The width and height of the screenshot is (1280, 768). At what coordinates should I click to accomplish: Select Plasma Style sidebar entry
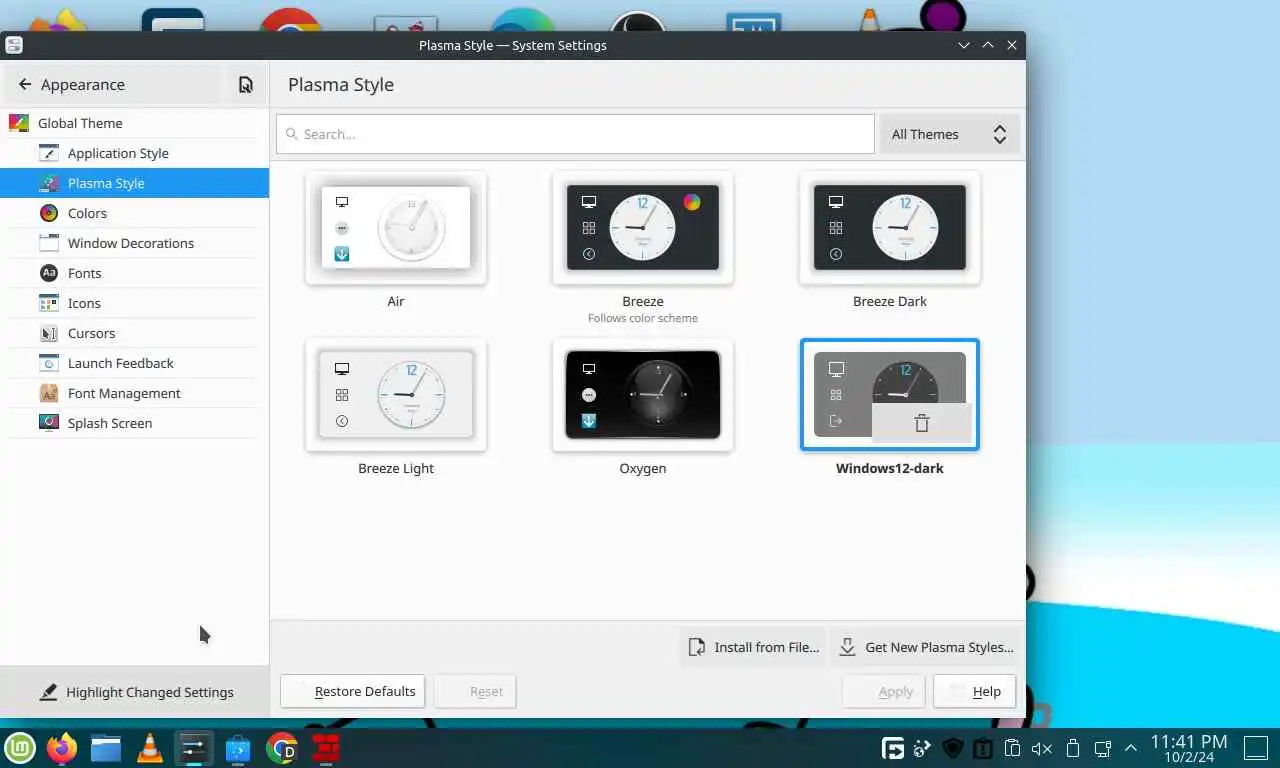[134, 183]
